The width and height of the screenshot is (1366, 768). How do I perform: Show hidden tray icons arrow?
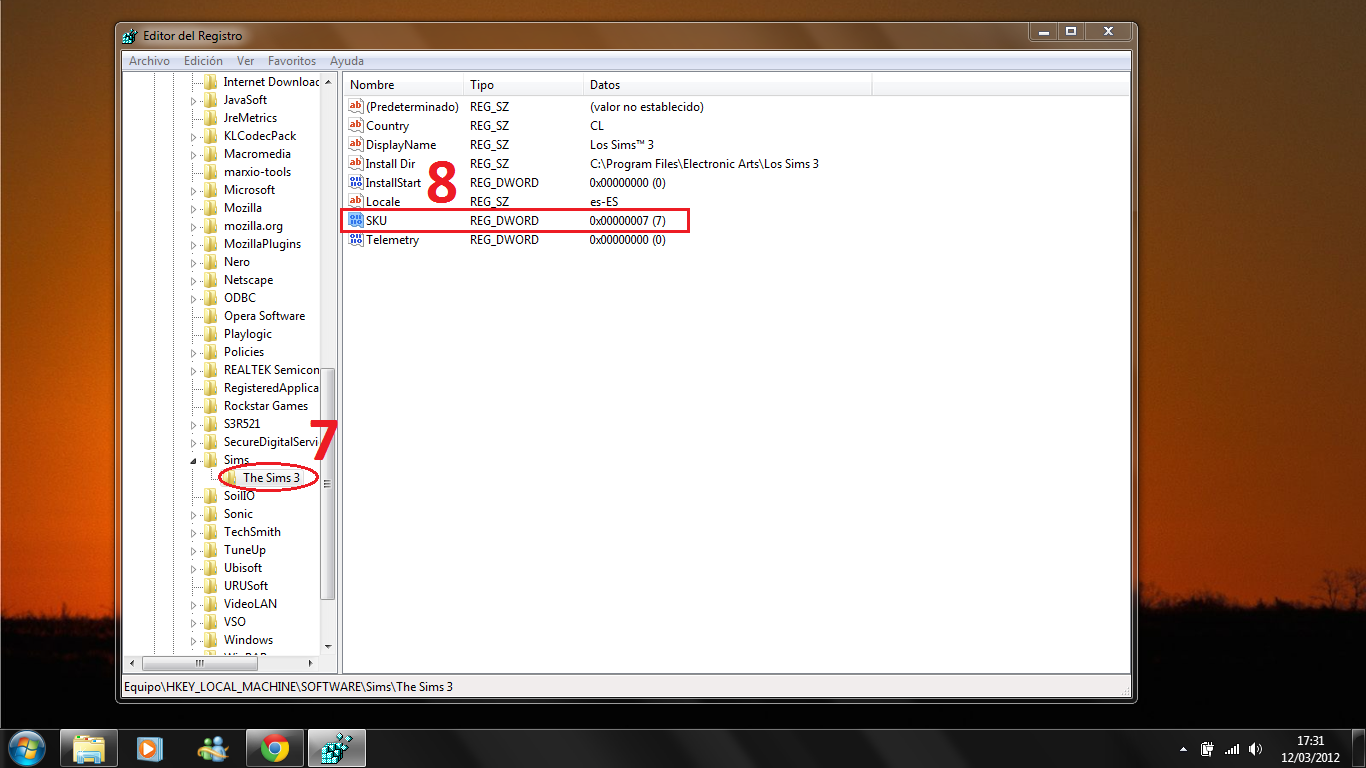click(1184, 748)
